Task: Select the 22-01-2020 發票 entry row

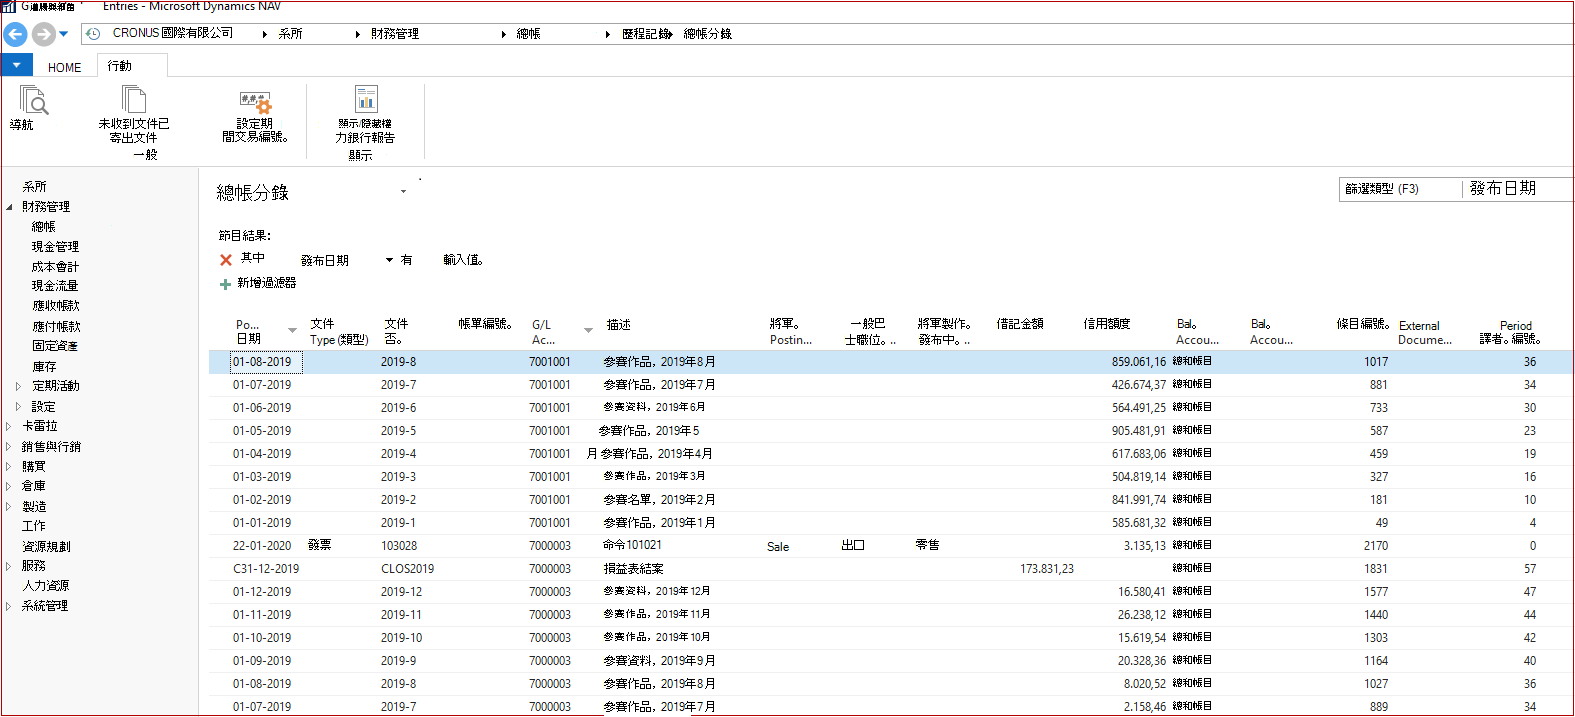Action: click(890, 546)
